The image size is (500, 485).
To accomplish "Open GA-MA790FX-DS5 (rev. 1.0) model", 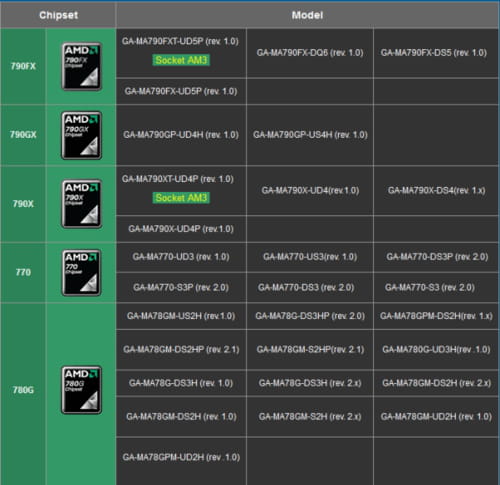I will point(434,53).
